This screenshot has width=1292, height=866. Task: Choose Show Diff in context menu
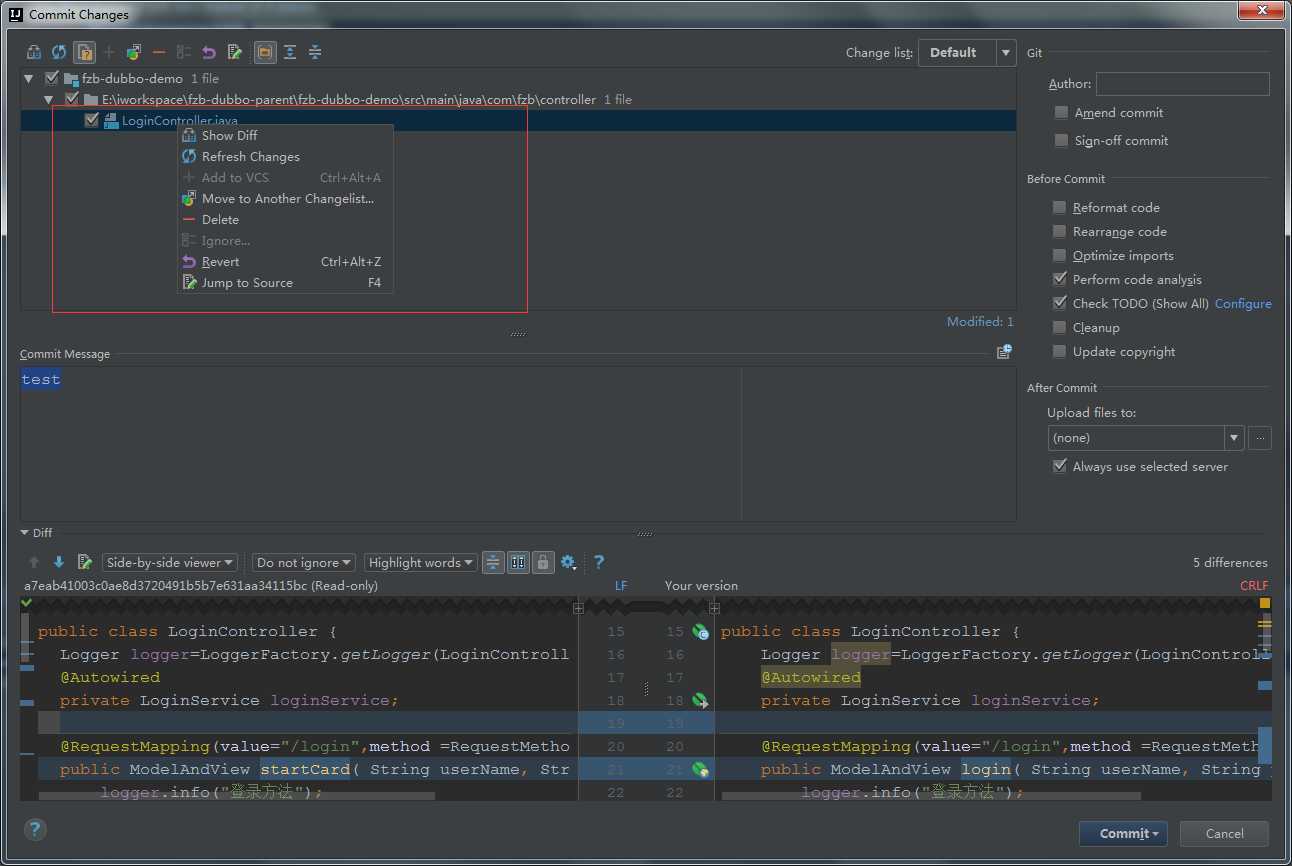[x=285, y=135]
